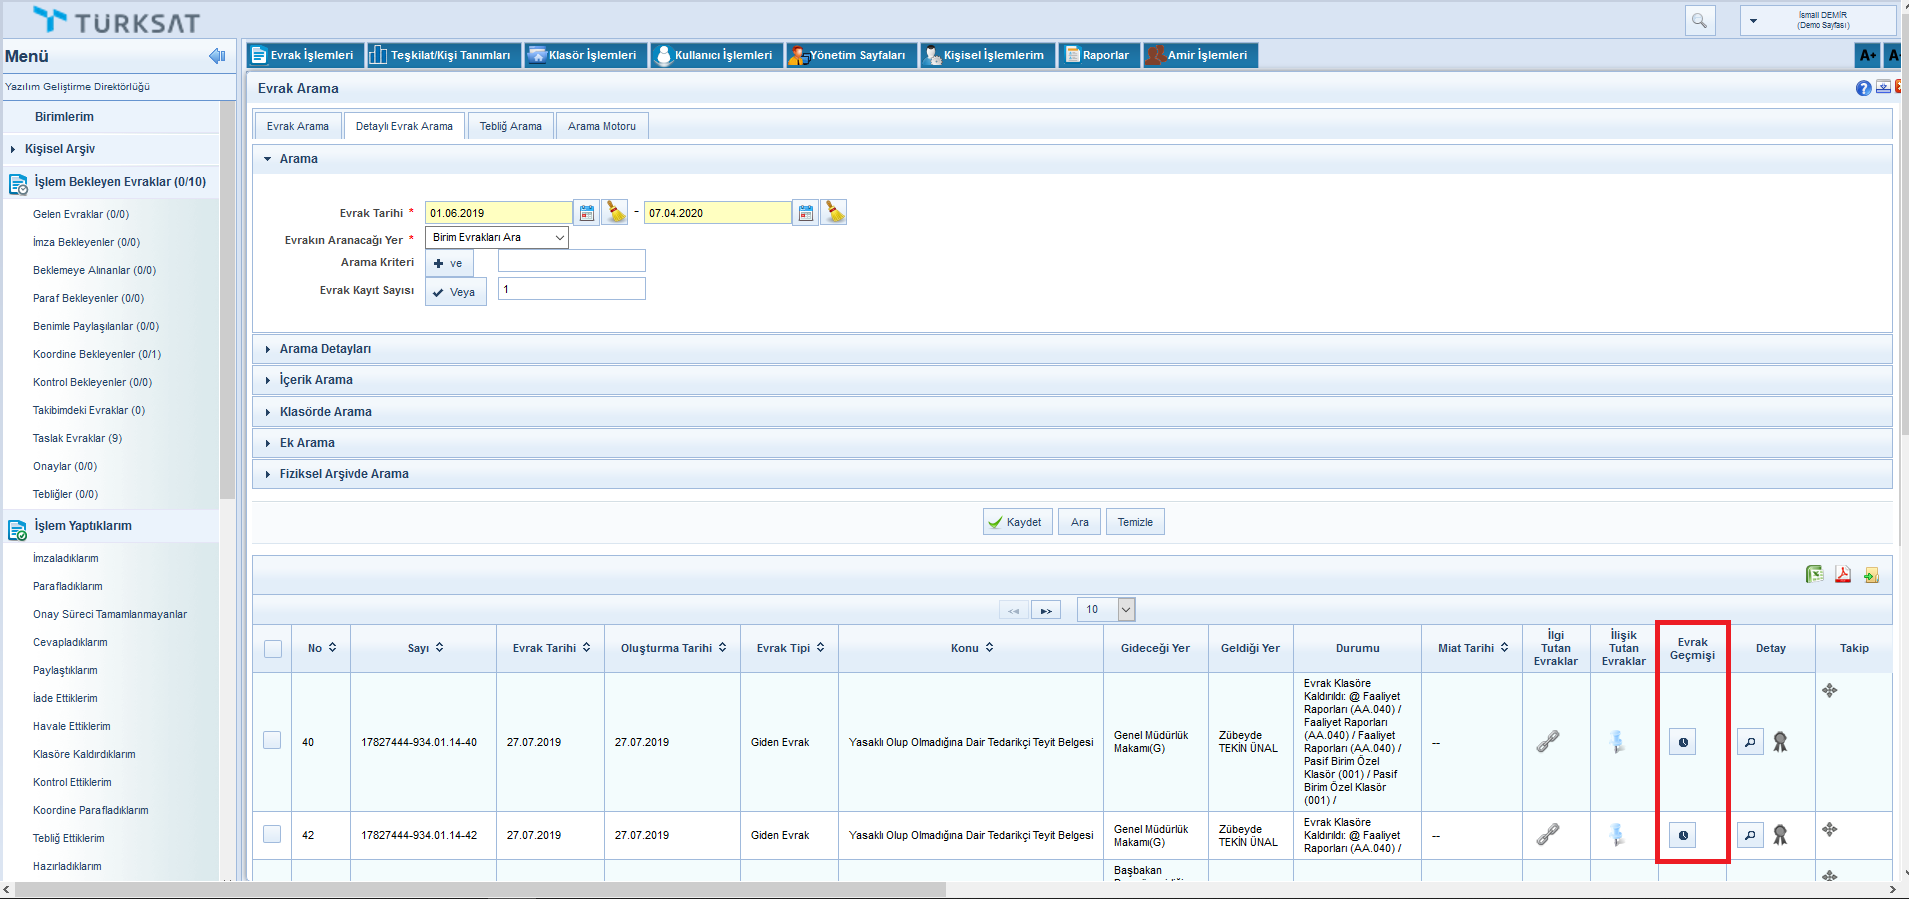
Task: Click the Evrak Kayıt Sayısı input field
Action: (x=571, y=289)
